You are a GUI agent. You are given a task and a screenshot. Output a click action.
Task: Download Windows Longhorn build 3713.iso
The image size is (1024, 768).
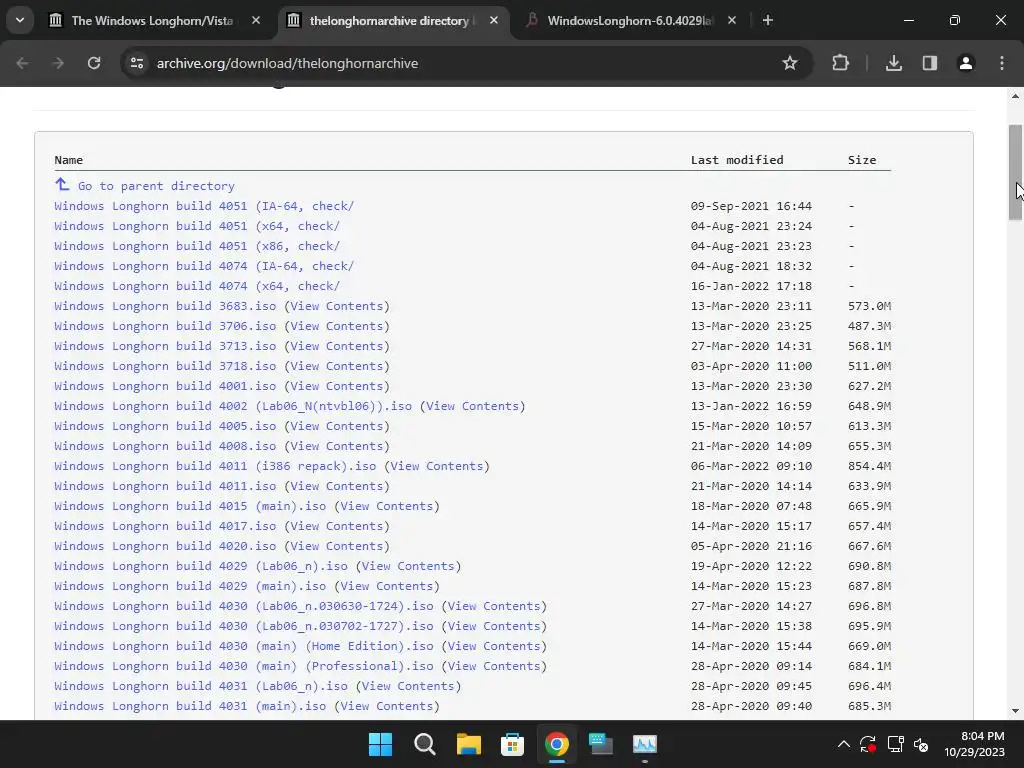tap(165, 346)
